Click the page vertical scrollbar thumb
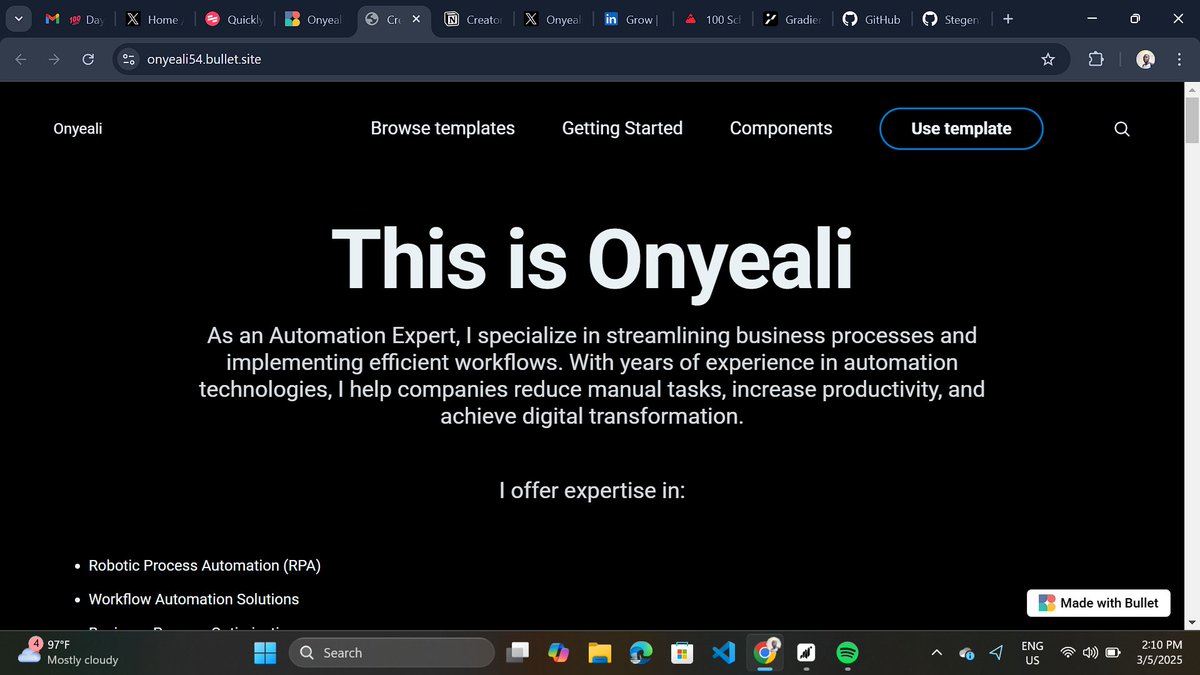 pyautogui.click(x=1191, y=121)
